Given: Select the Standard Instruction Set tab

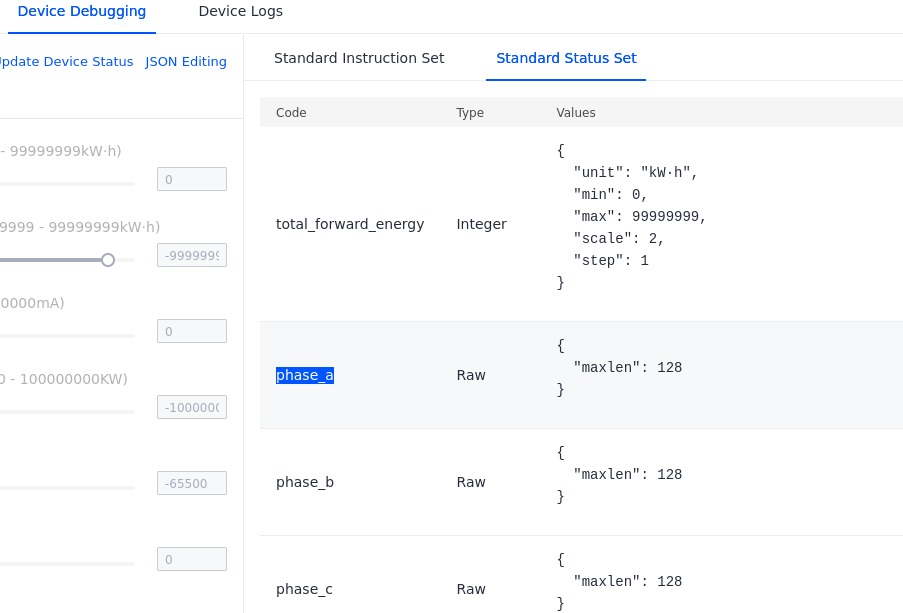Looking at the screenshot, I should (359, 58).
